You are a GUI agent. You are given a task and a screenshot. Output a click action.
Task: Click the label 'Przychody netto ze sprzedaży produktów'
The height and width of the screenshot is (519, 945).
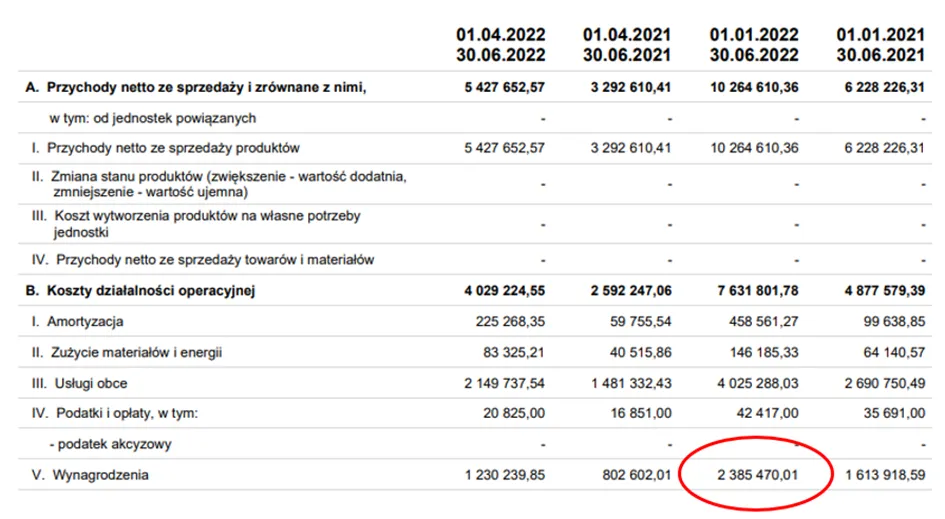[x=173, y=148]
